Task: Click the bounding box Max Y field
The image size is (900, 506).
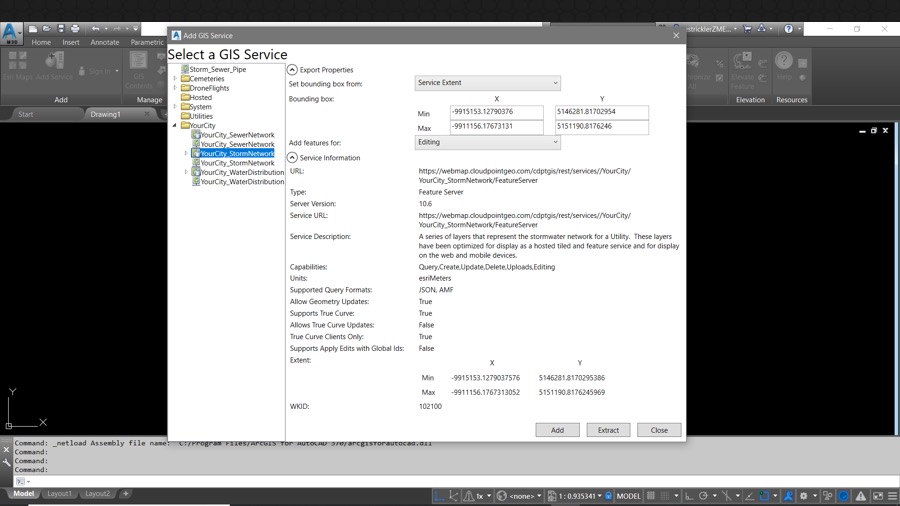Action: pyautogui.click(x=602, y=126)
